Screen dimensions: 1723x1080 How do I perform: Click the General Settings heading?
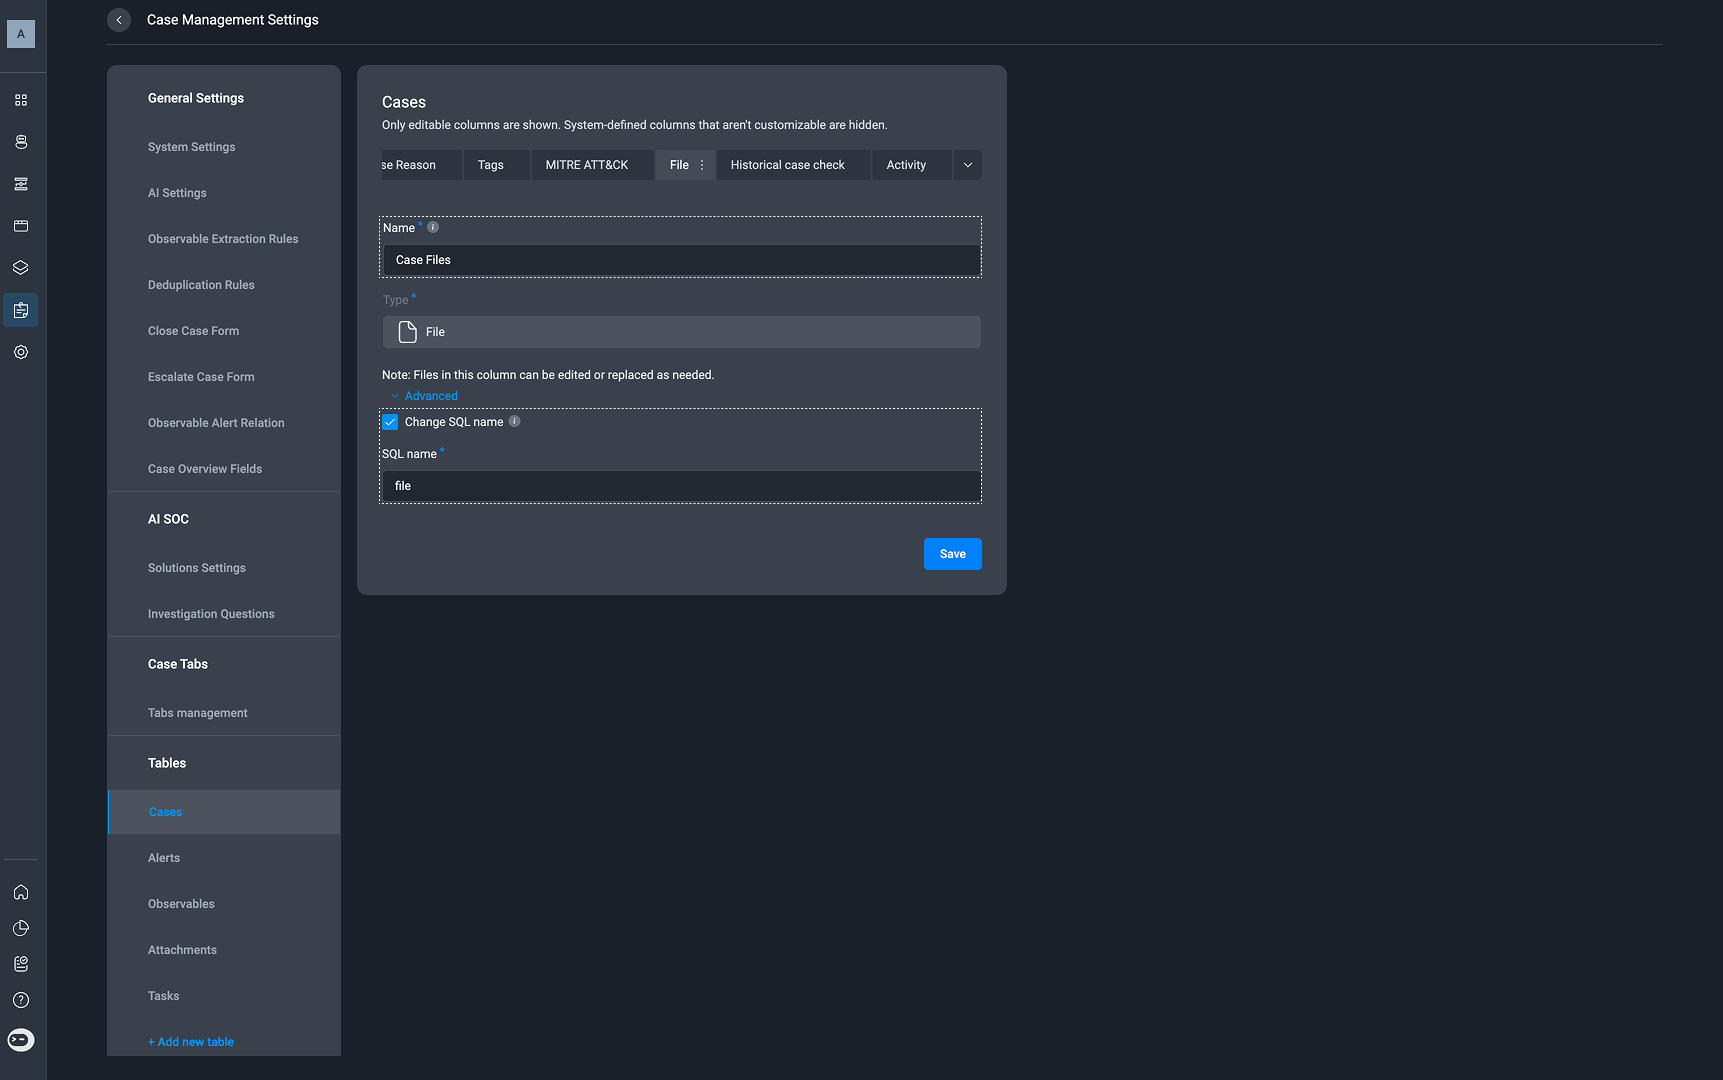click(x=196, y=98)
